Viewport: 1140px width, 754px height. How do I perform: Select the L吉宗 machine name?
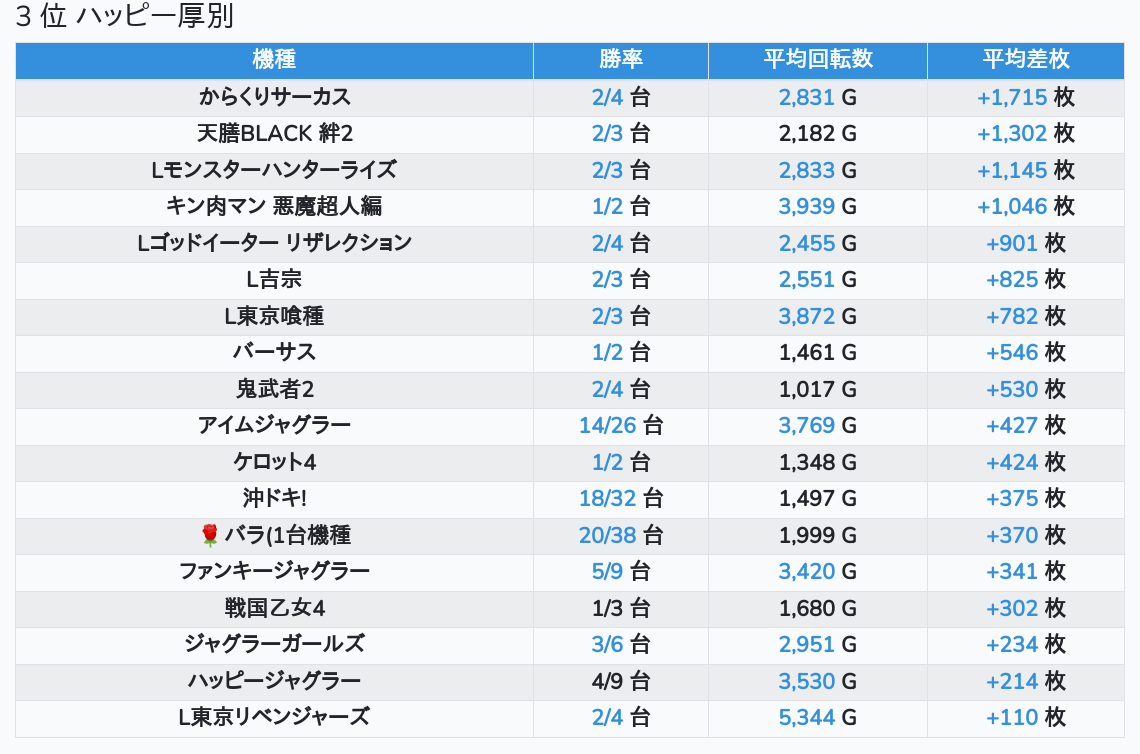click(274, 279)
